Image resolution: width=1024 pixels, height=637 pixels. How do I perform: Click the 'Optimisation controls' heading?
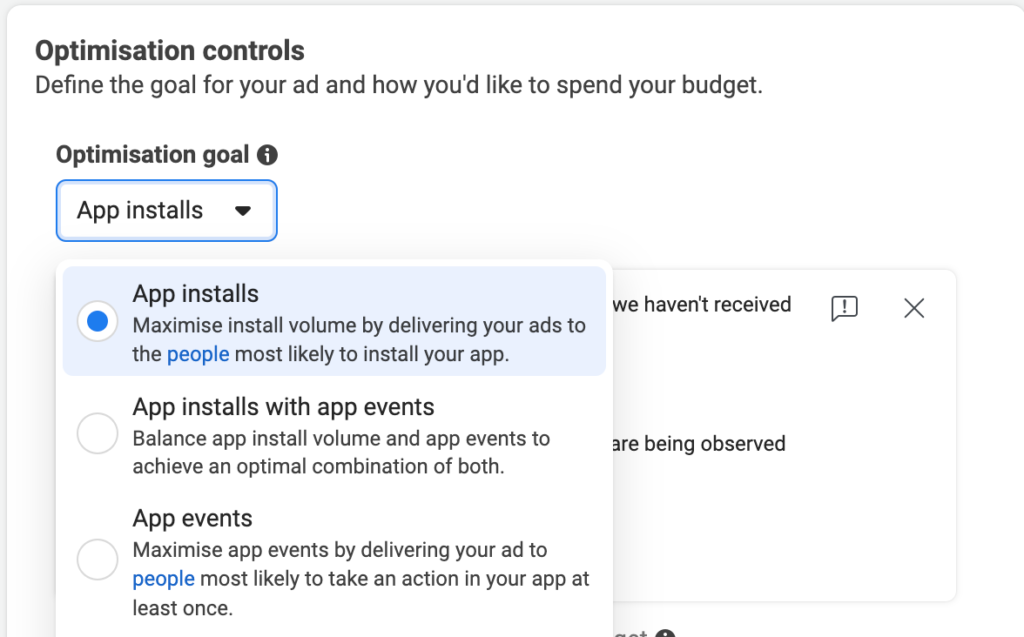pyautogui.click(x=170, y=50)
